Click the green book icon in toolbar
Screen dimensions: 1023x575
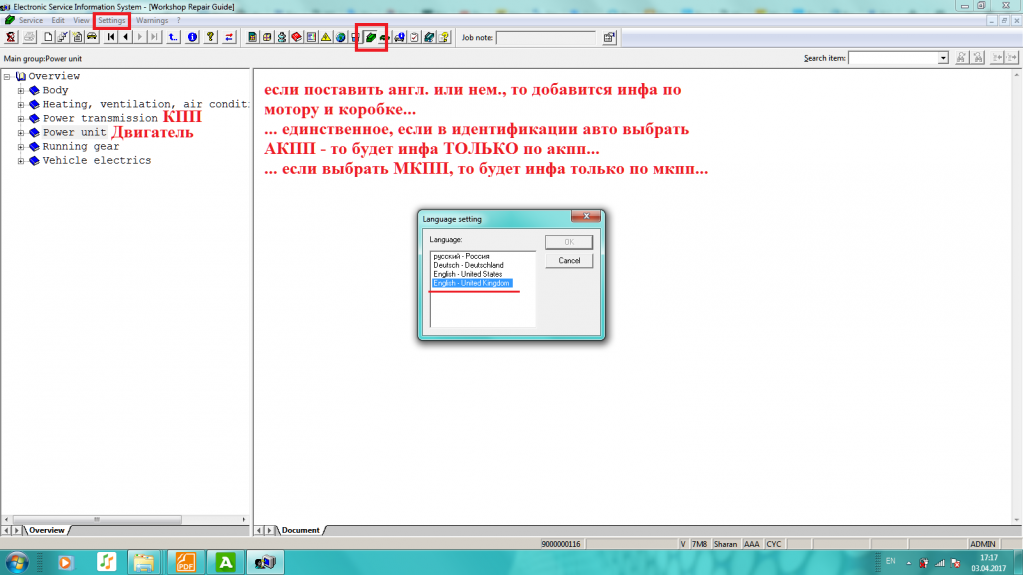pos(370,38)
